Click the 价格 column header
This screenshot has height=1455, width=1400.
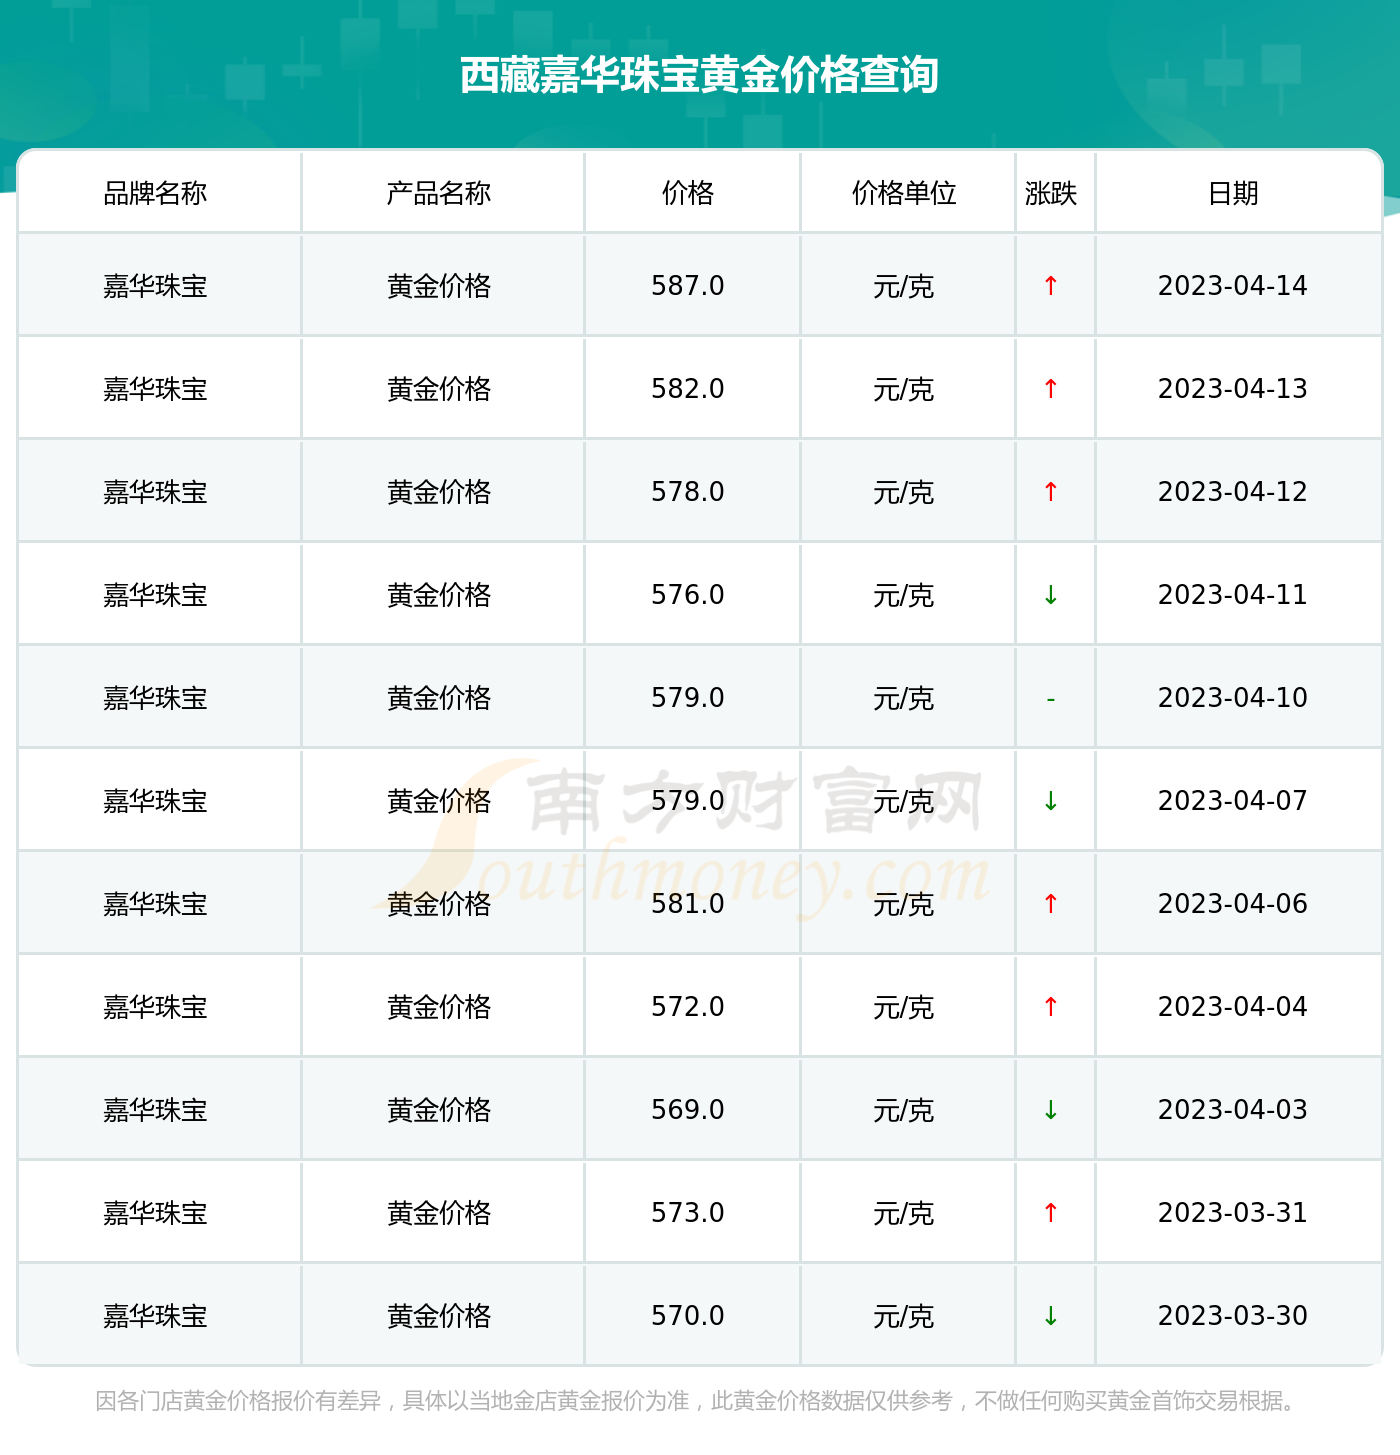click(x=688, y=193)
